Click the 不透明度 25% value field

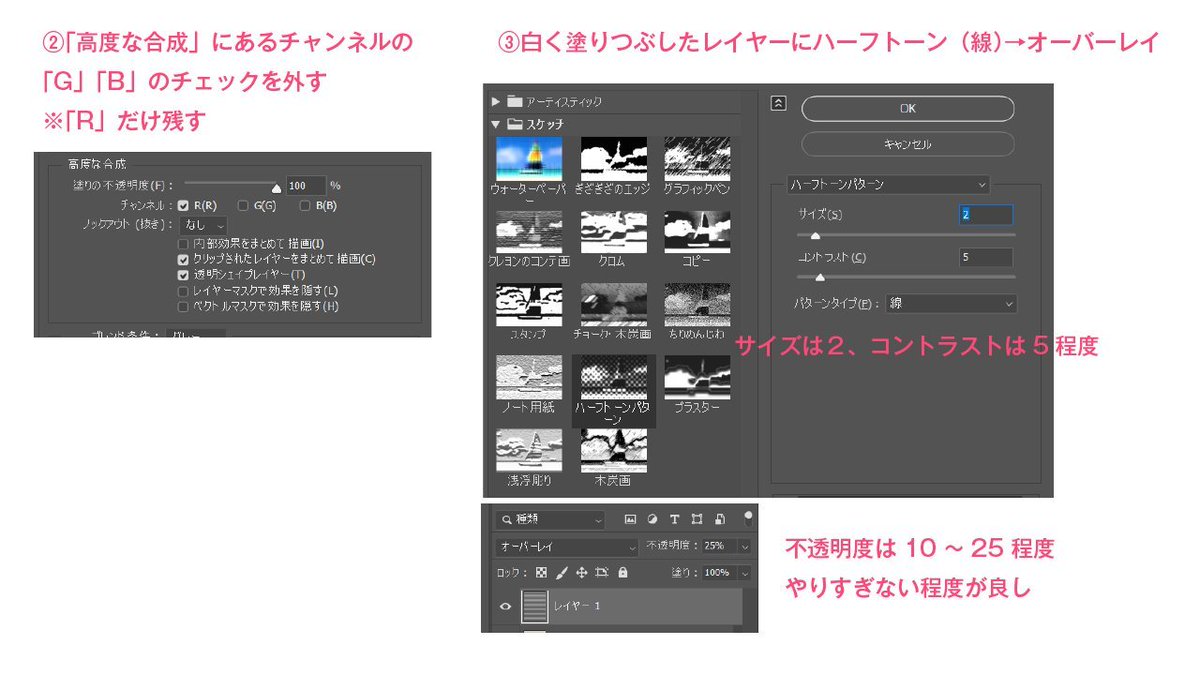718,547
